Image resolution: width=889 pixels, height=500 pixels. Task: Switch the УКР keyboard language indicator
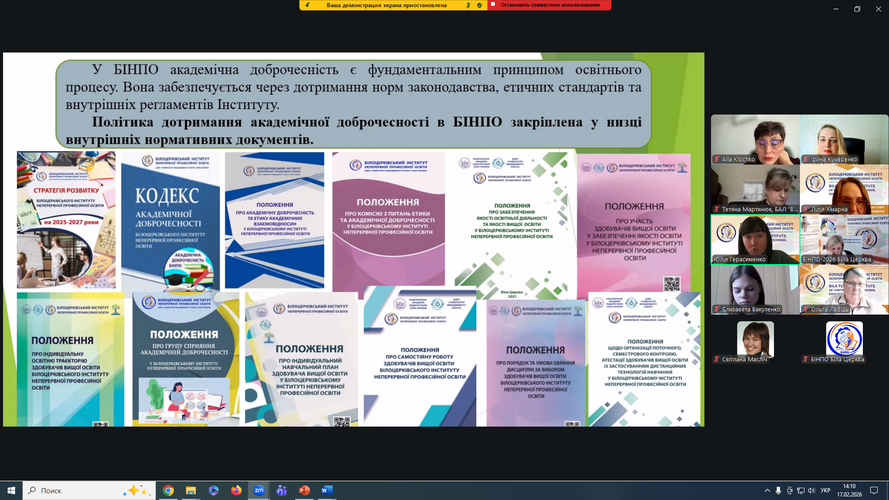point(825,491)
